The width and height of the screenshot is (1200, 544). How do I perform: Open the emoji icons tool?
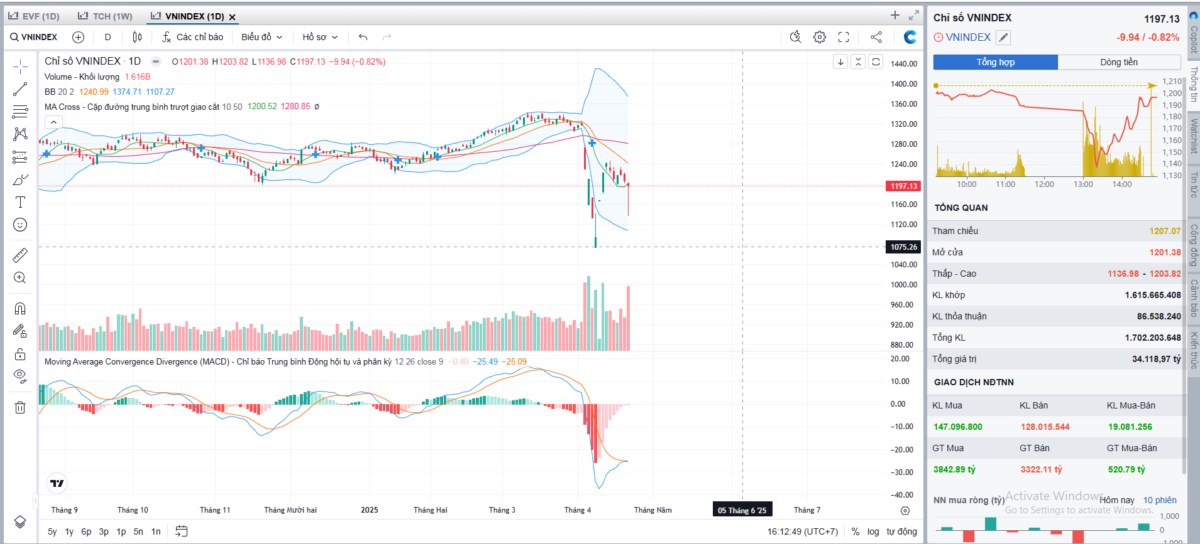pyautogui.click(x=19, y=225)
